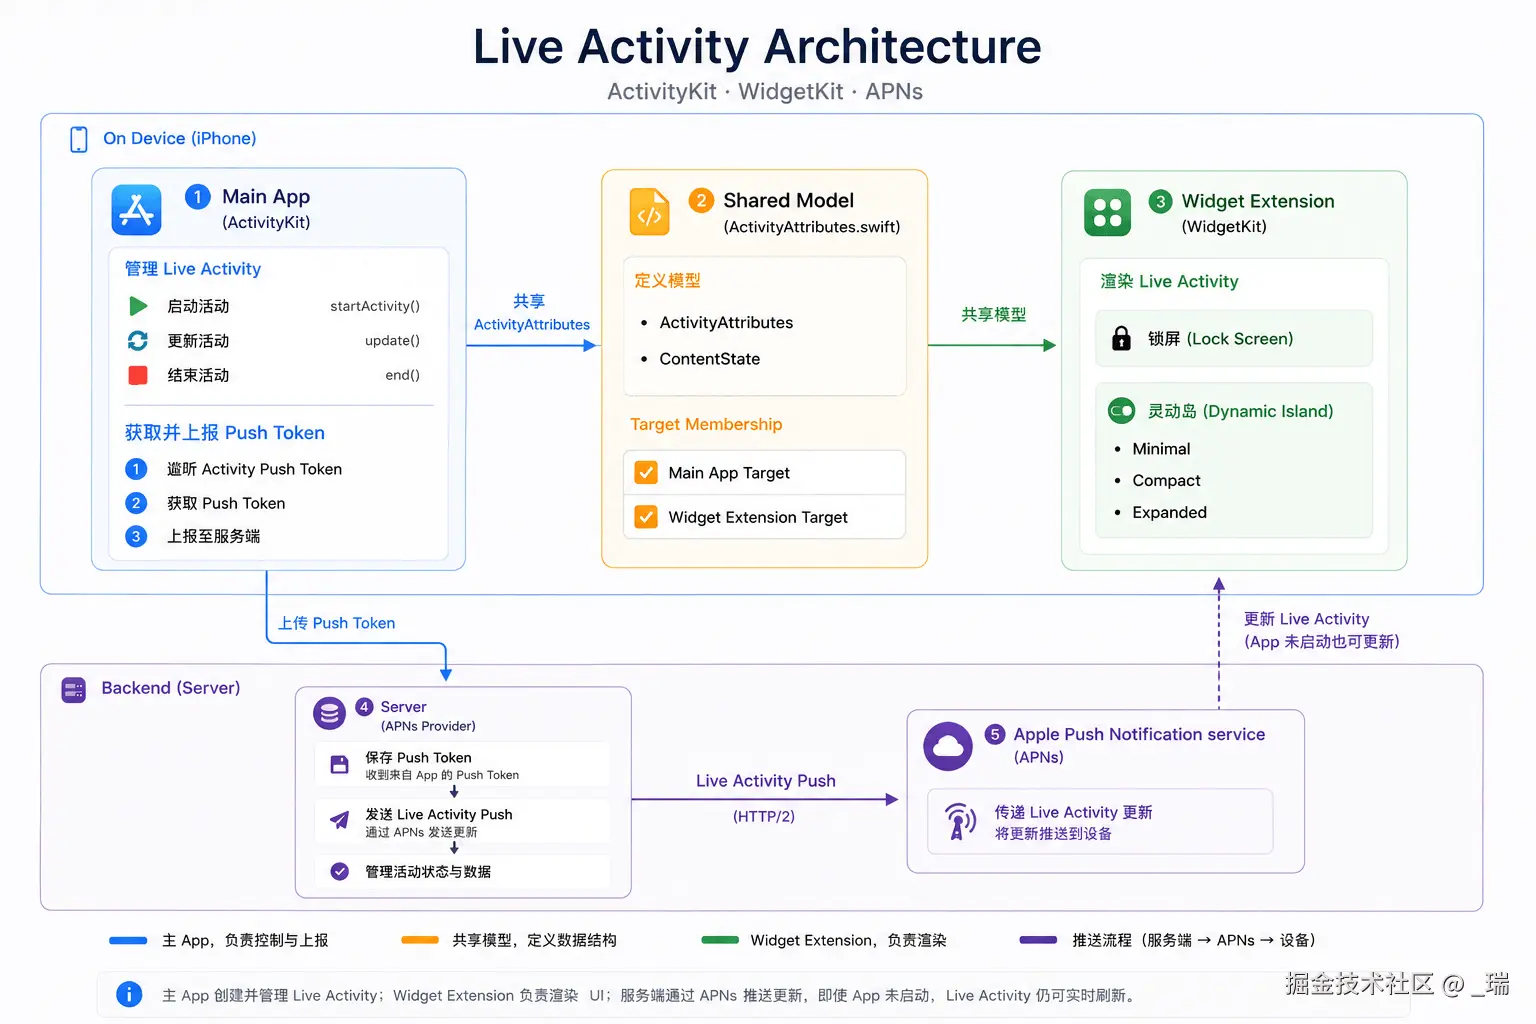Click the "ActivityKit · WidgetKit · APNs" subtitle

pos(765,92)
